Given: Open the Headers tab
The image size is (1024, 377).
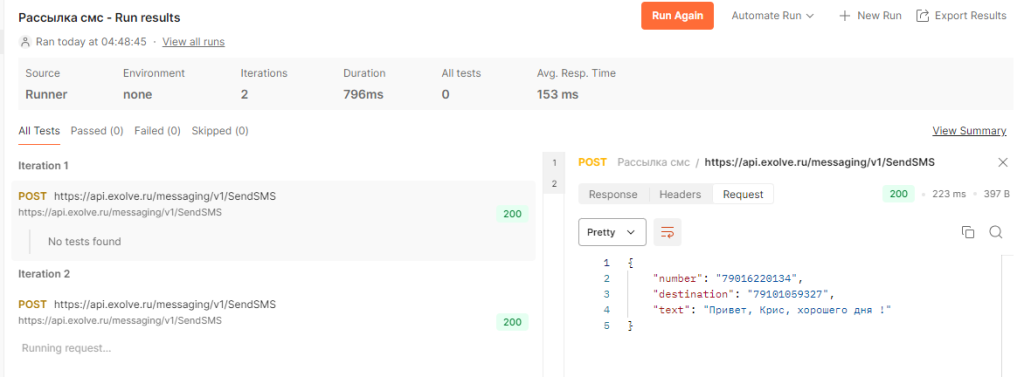Looking at the screenshot, I should [x=680, y=194].
